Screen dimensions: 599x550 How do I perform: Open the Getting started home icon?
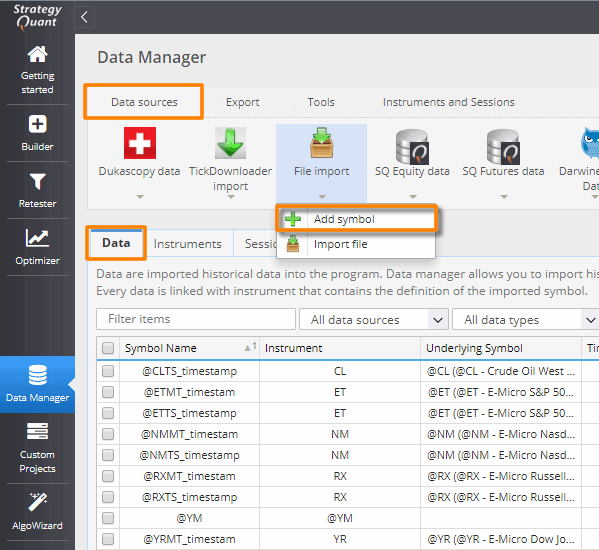point(37,54)
